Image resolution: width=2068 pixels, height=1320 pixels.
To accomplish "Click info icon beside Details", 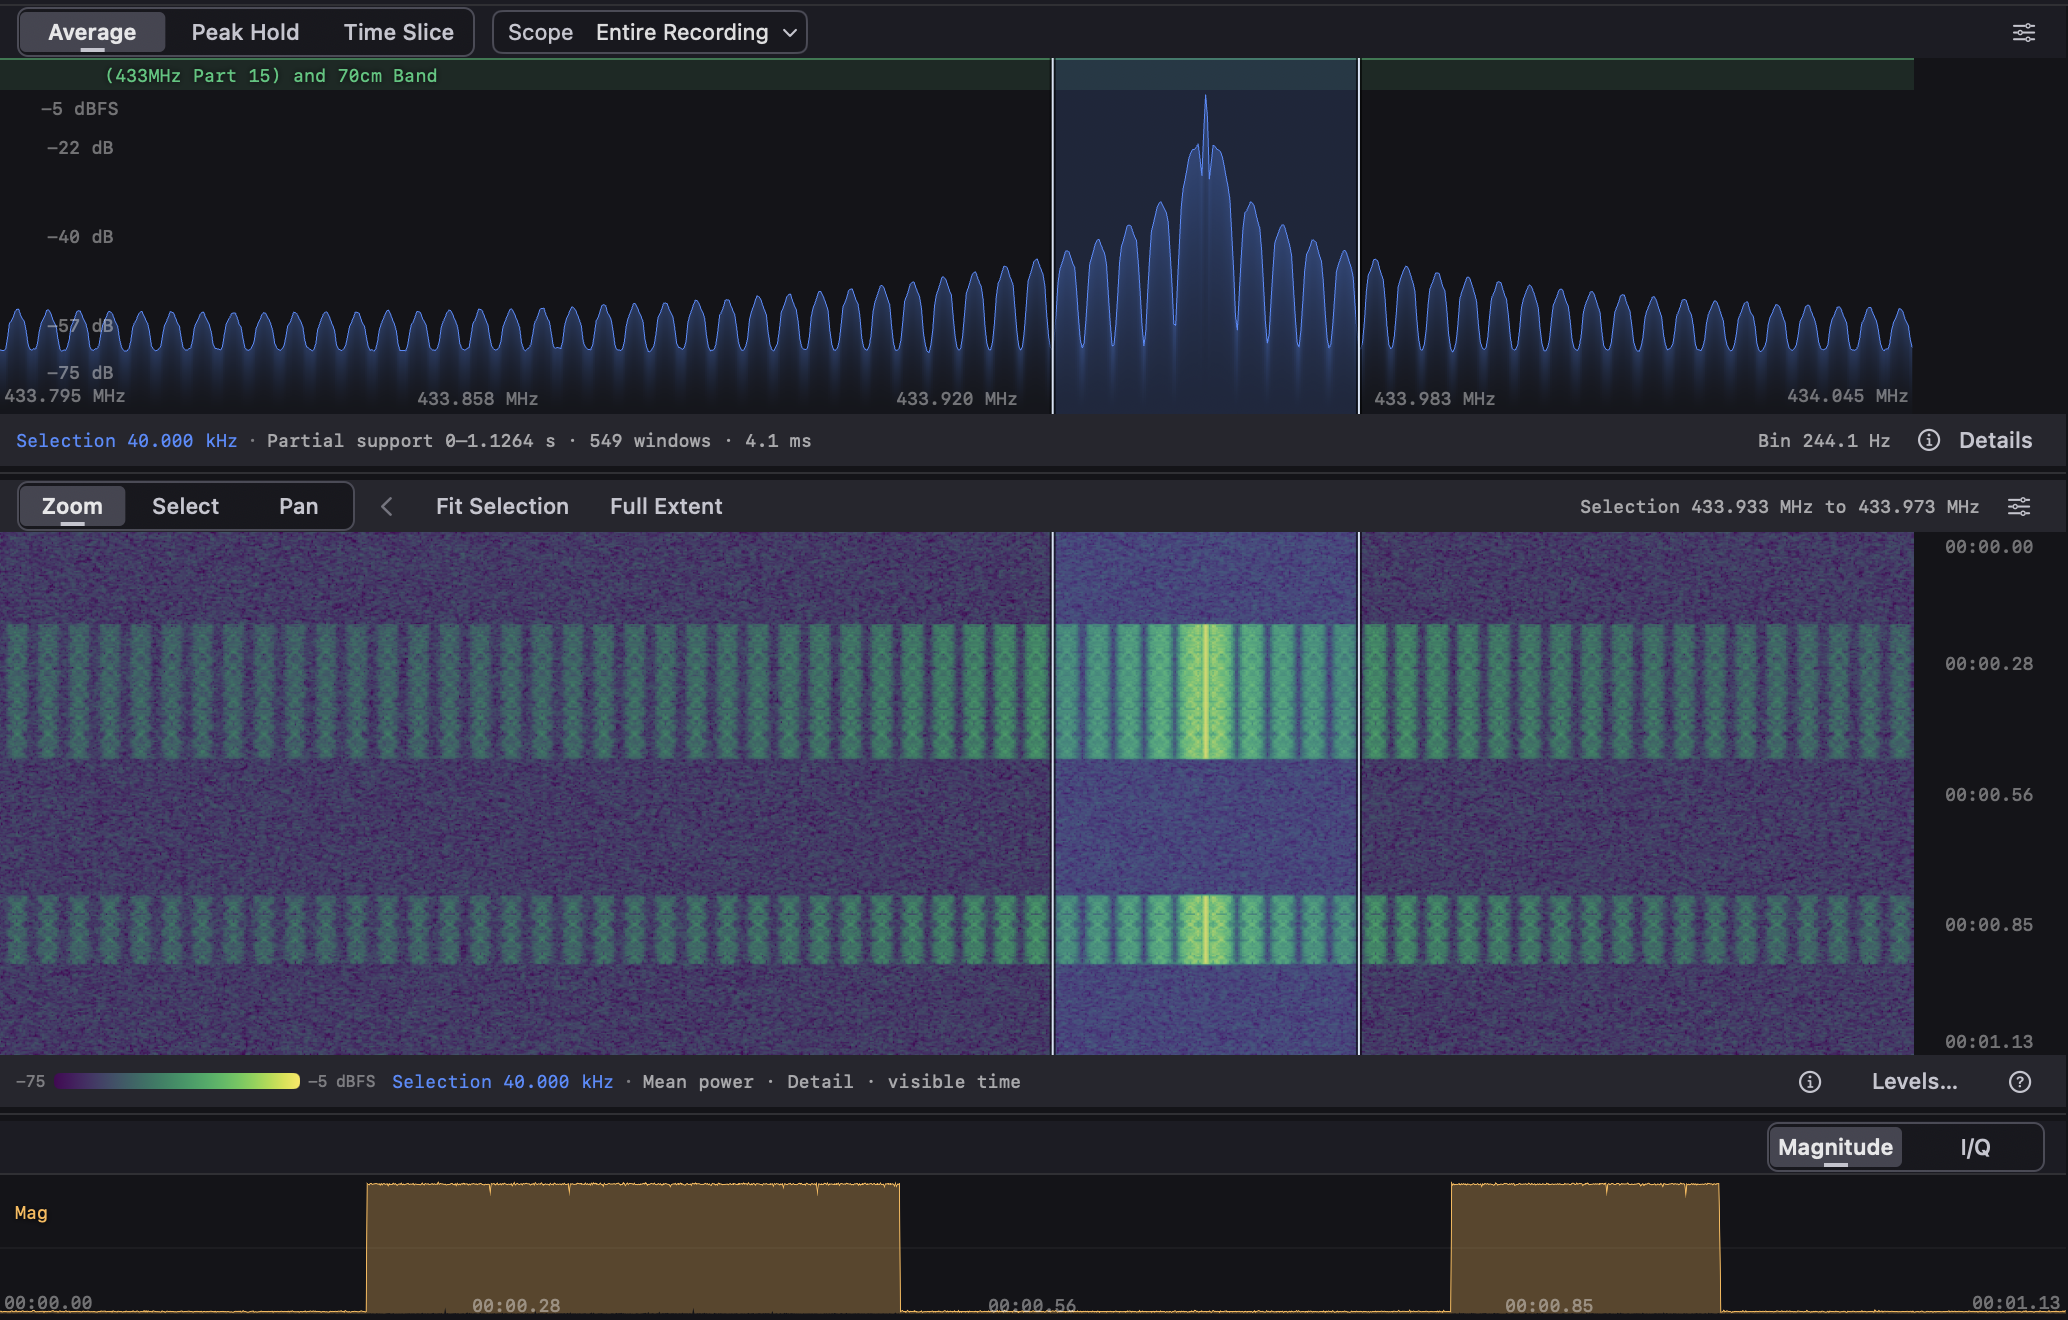I will (1929, 440).
